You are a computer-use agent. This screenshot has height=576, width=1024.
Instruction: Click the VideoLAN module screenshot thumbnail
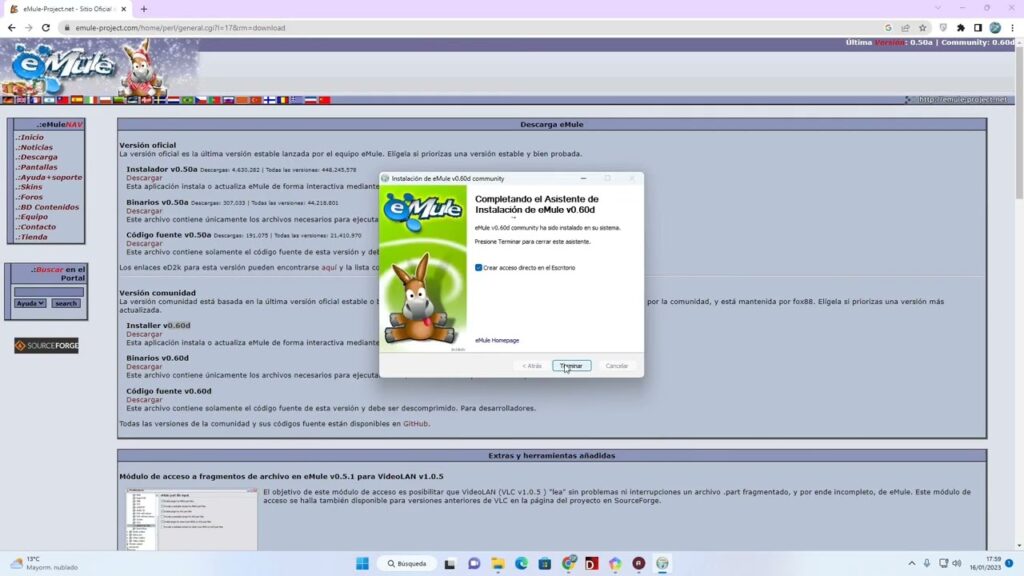(x=191, y=520)
